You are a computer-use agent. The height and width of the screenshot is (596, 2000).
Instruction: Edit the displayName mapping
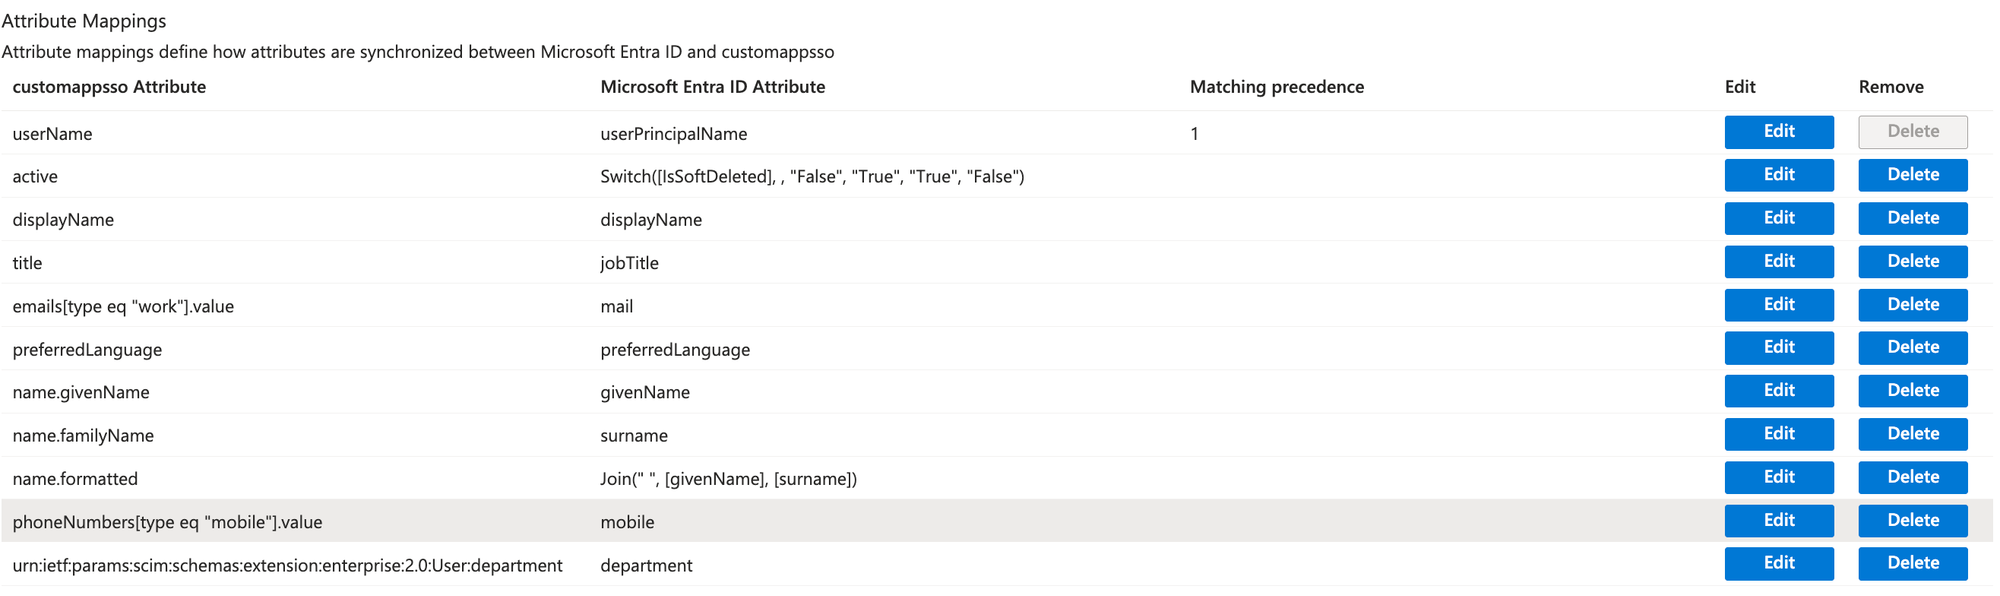pyautogui.click(x=1778, y=218)
